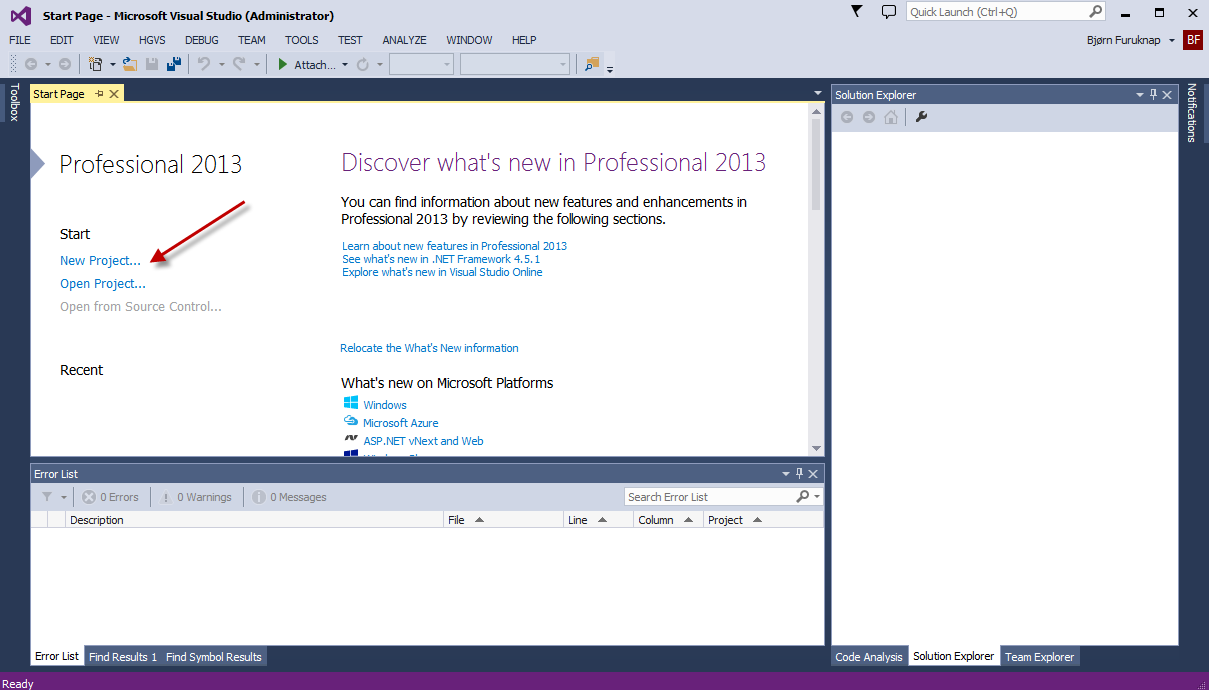Sort Error List by Description column
This screenshot has height=690, width=1209.
255,520
